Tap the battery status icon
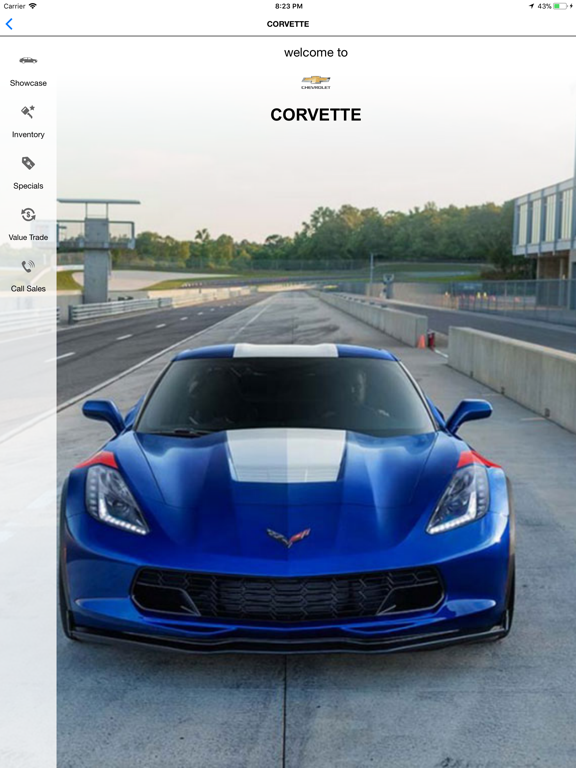 [561, 6]
